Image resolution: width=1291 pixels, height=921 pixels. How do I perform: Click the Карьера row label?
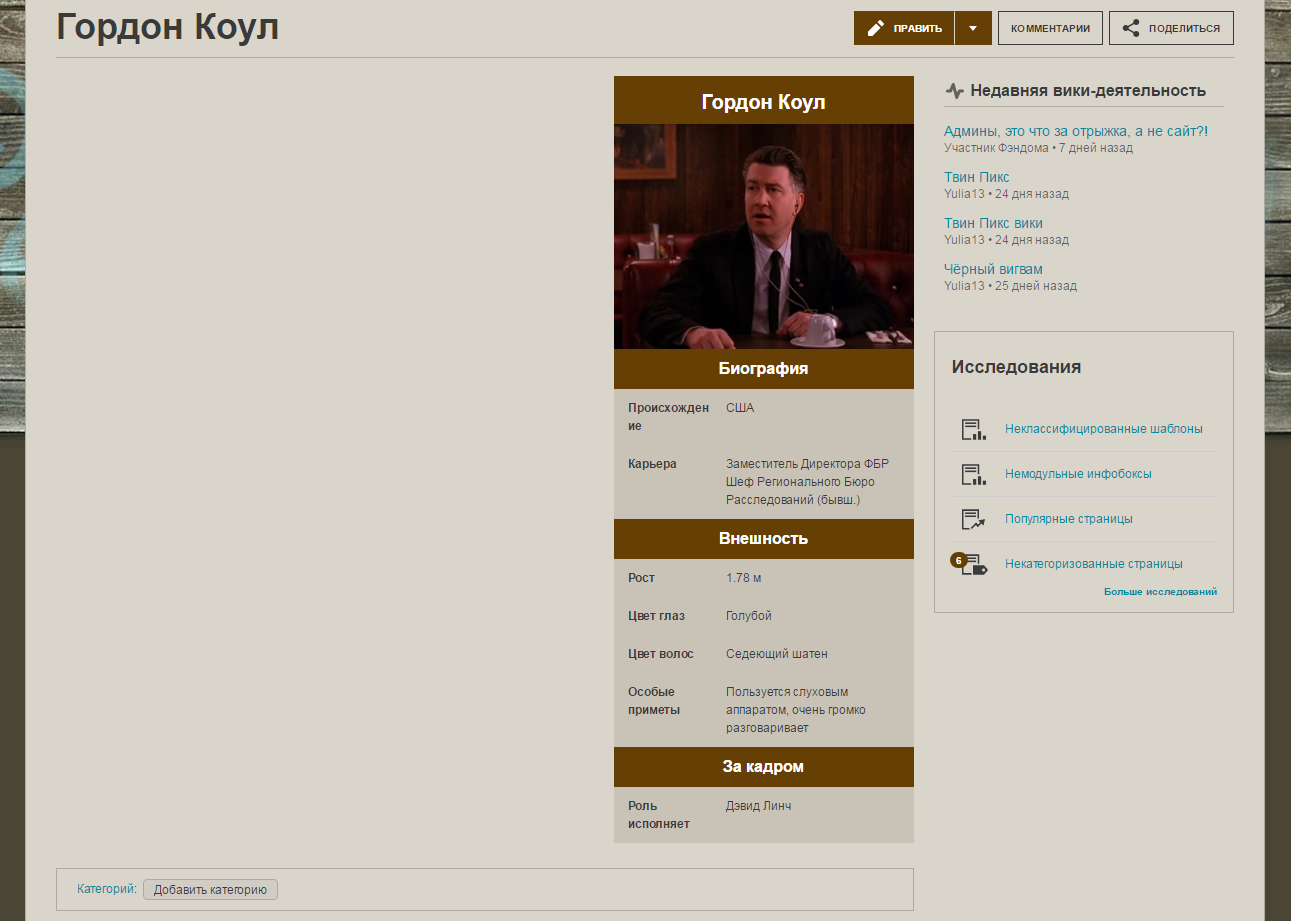click(x=652, y=464)
